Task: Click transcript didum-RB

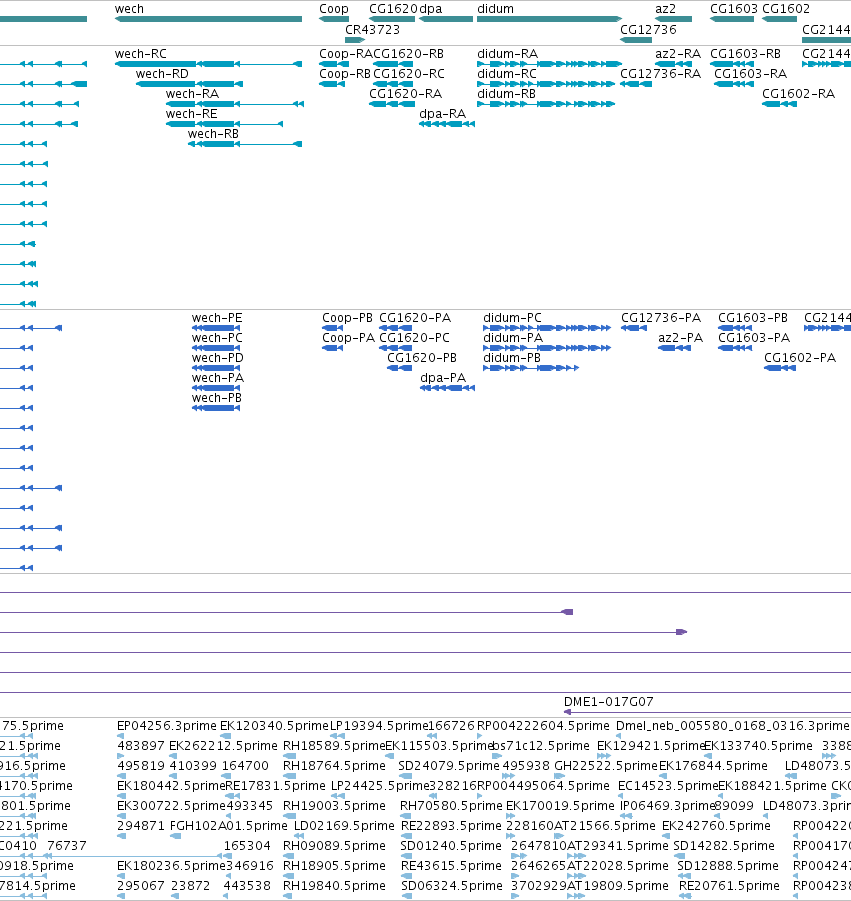Action: (506, 94)
